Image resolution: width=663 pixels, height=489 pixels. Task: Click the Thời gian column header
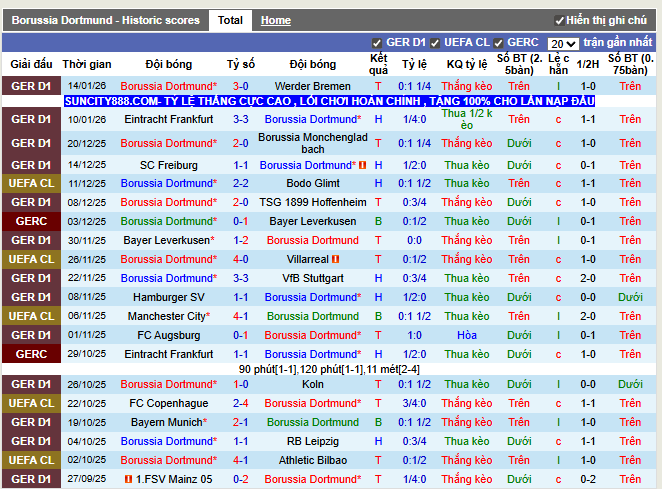click(x=87, y=64)
